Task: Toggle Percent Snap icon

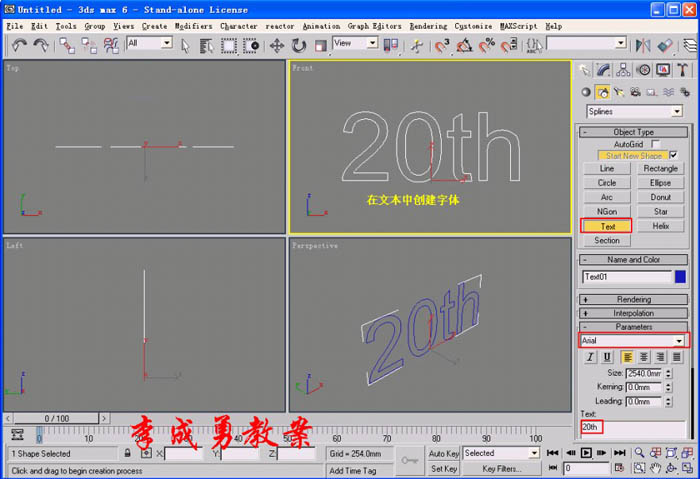Action: [x=487, y=46]
